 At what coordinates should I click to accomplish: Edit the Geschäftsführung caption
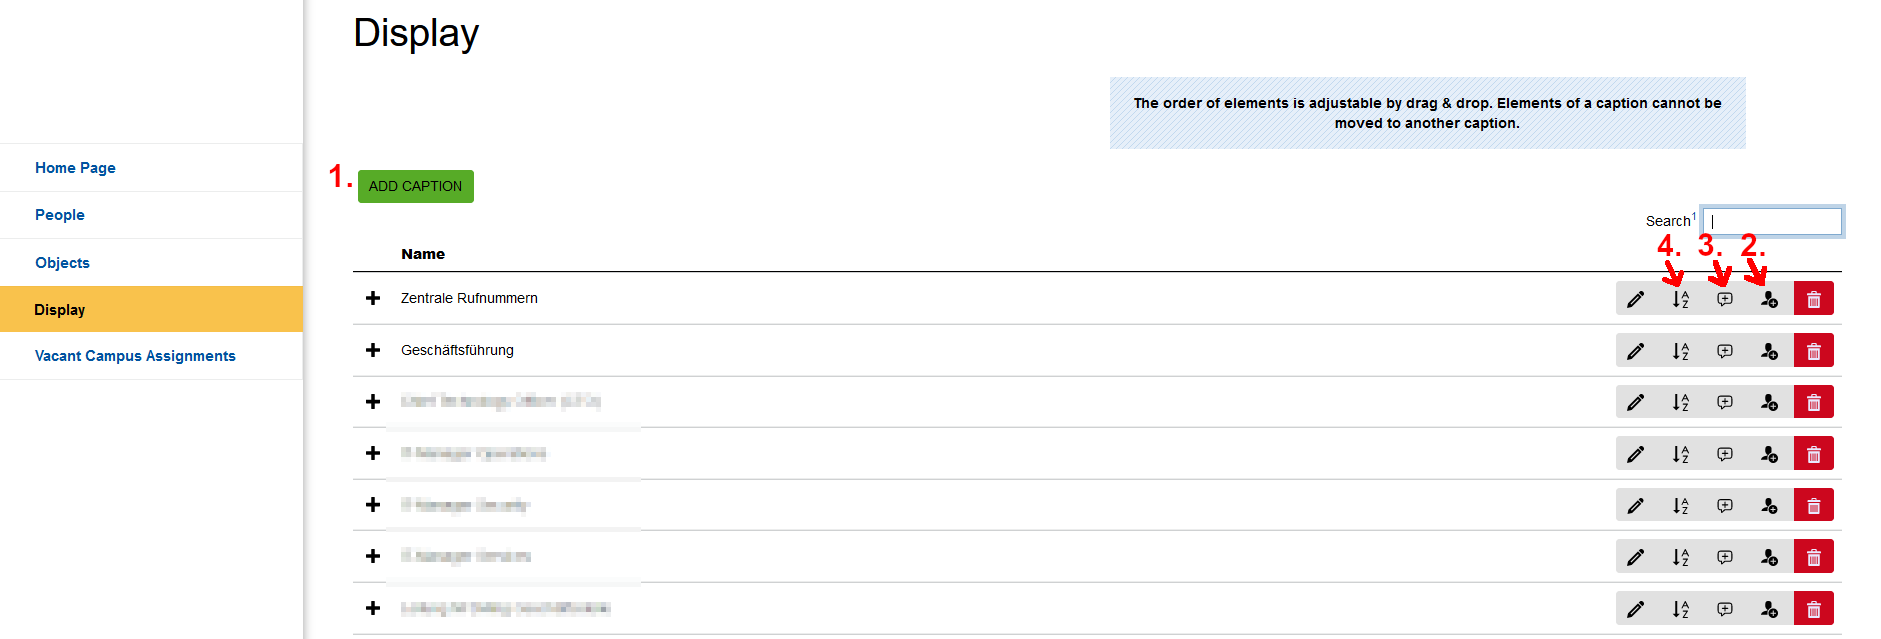1636,351
